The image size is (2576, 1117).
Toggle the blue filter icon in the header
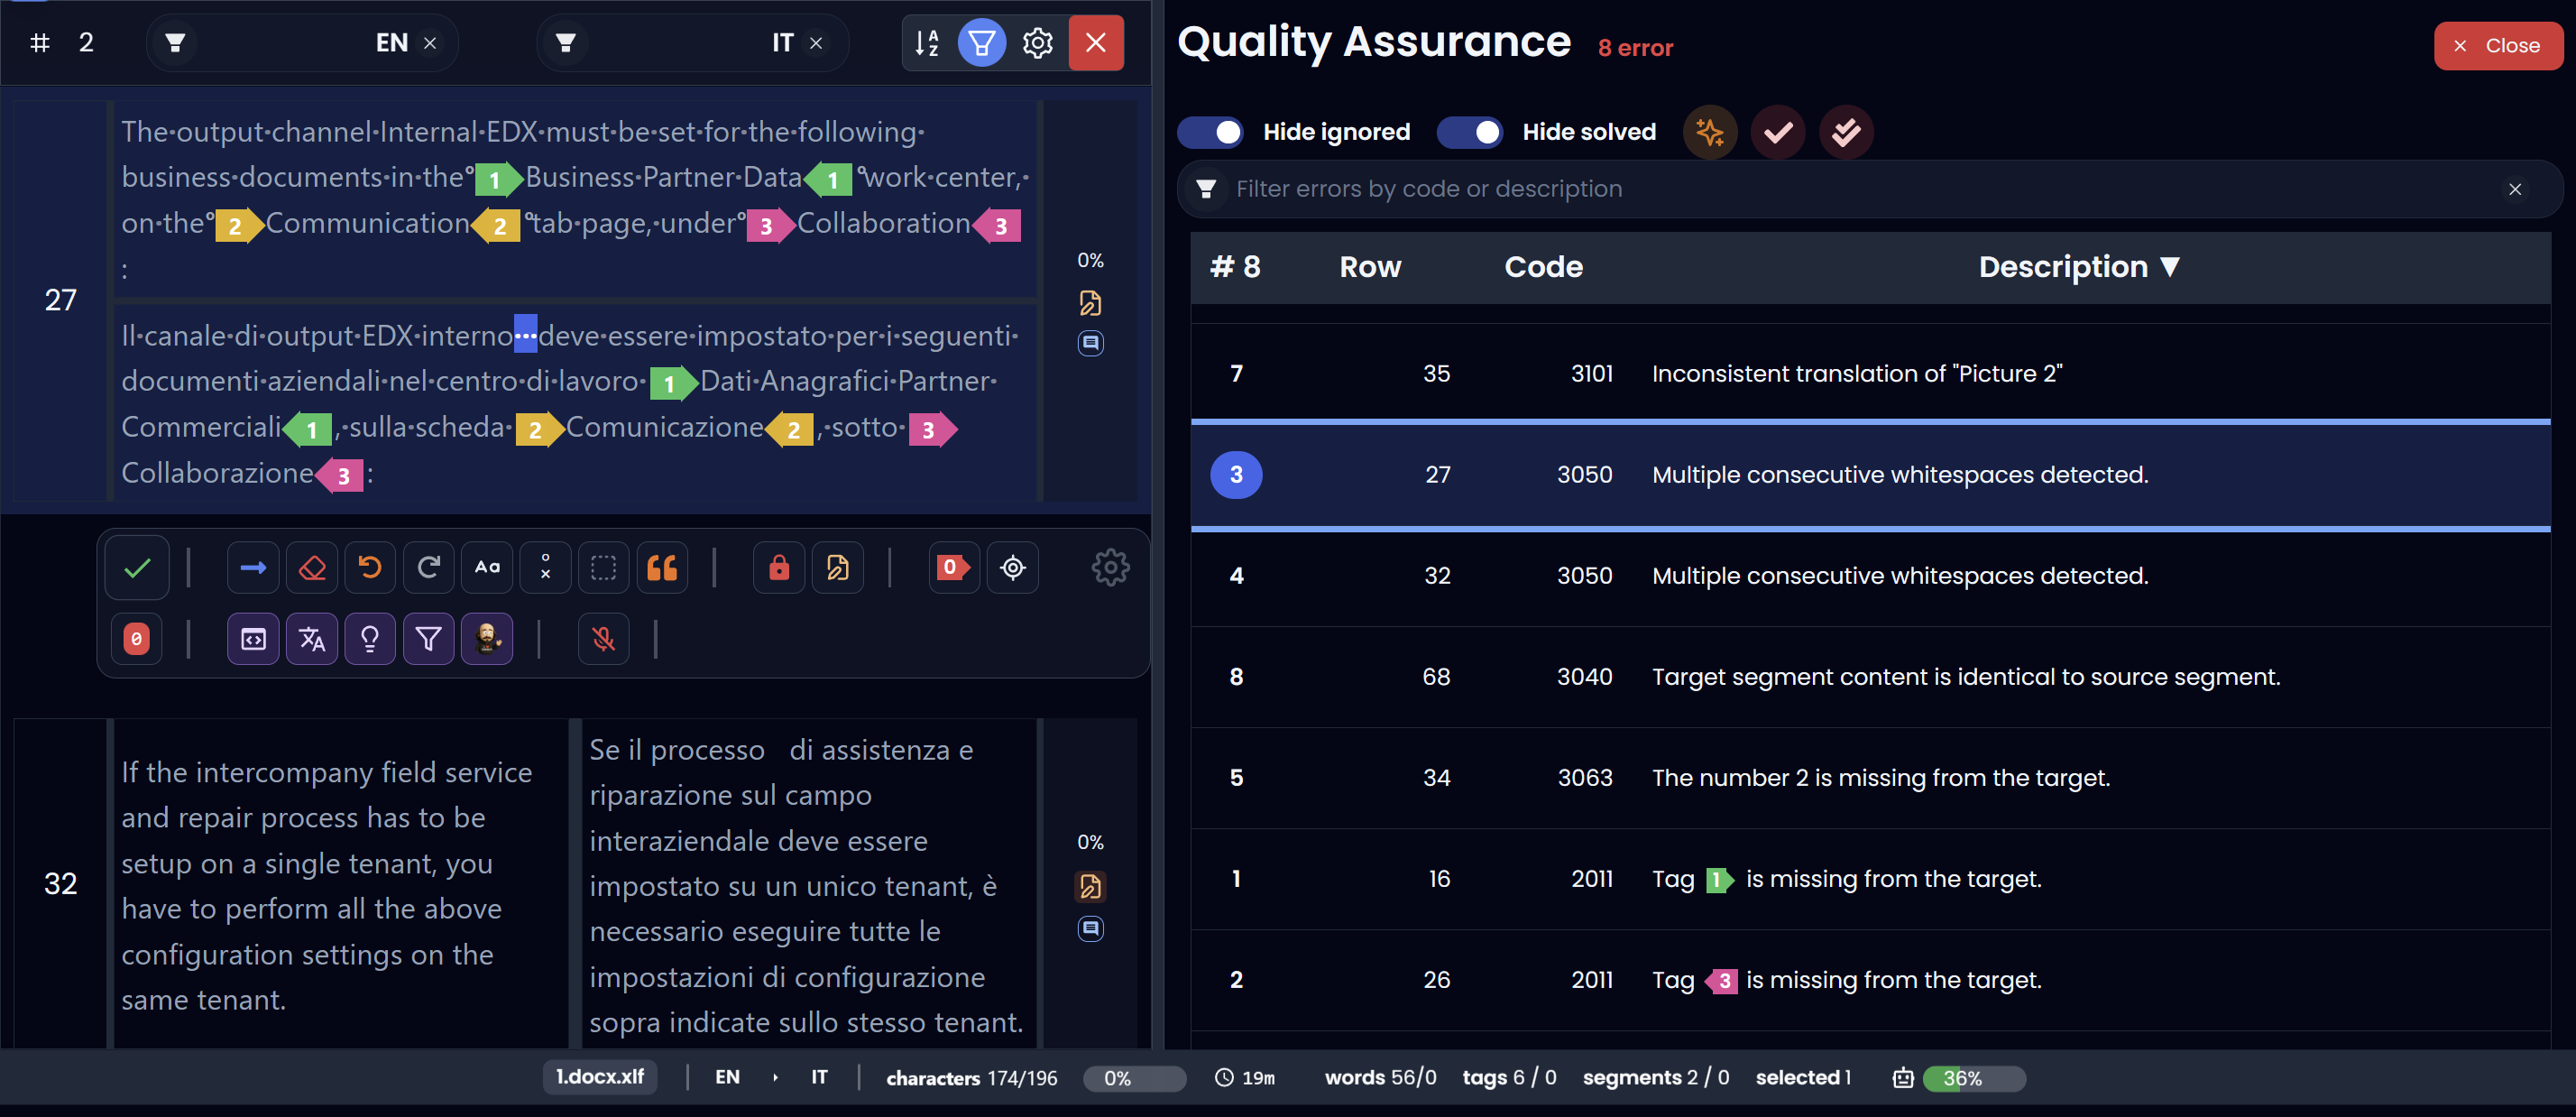click(x=981, y=42)
